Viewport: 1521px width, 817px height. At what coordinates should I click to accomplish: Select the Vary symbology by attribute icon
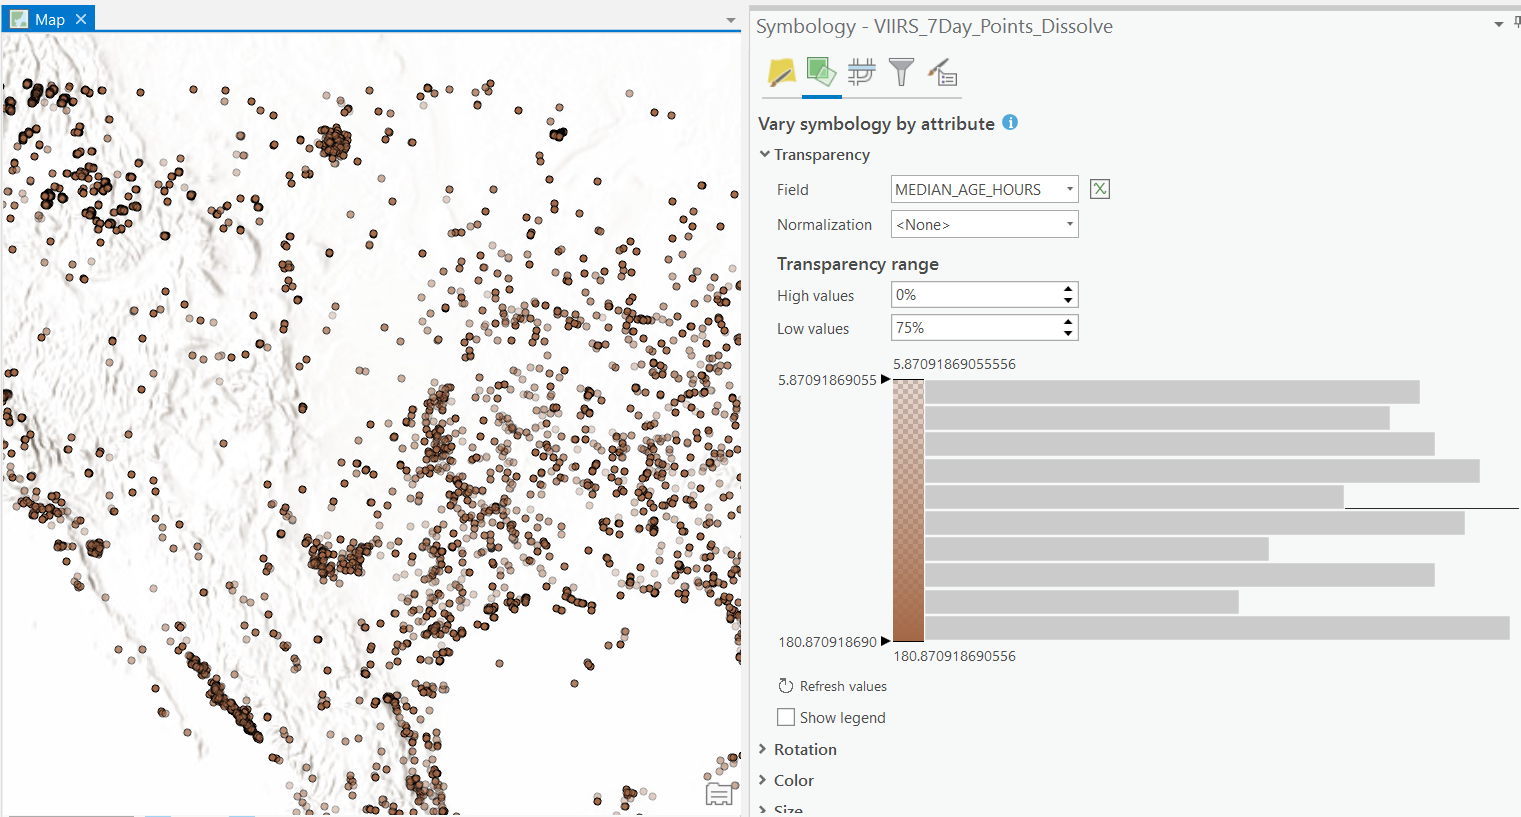click(821, 71)
